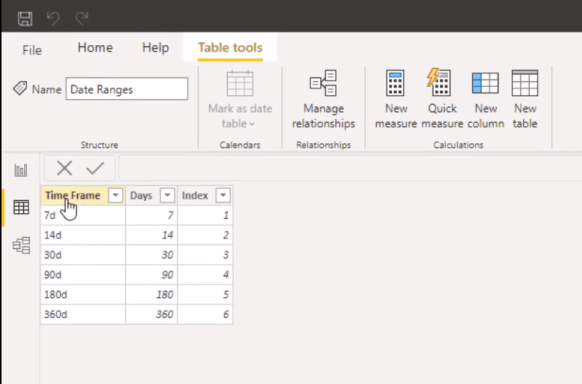Screen dimensions: 582x384
Task: Expand Mark as date table dropdown
Action: coord(240,99)
